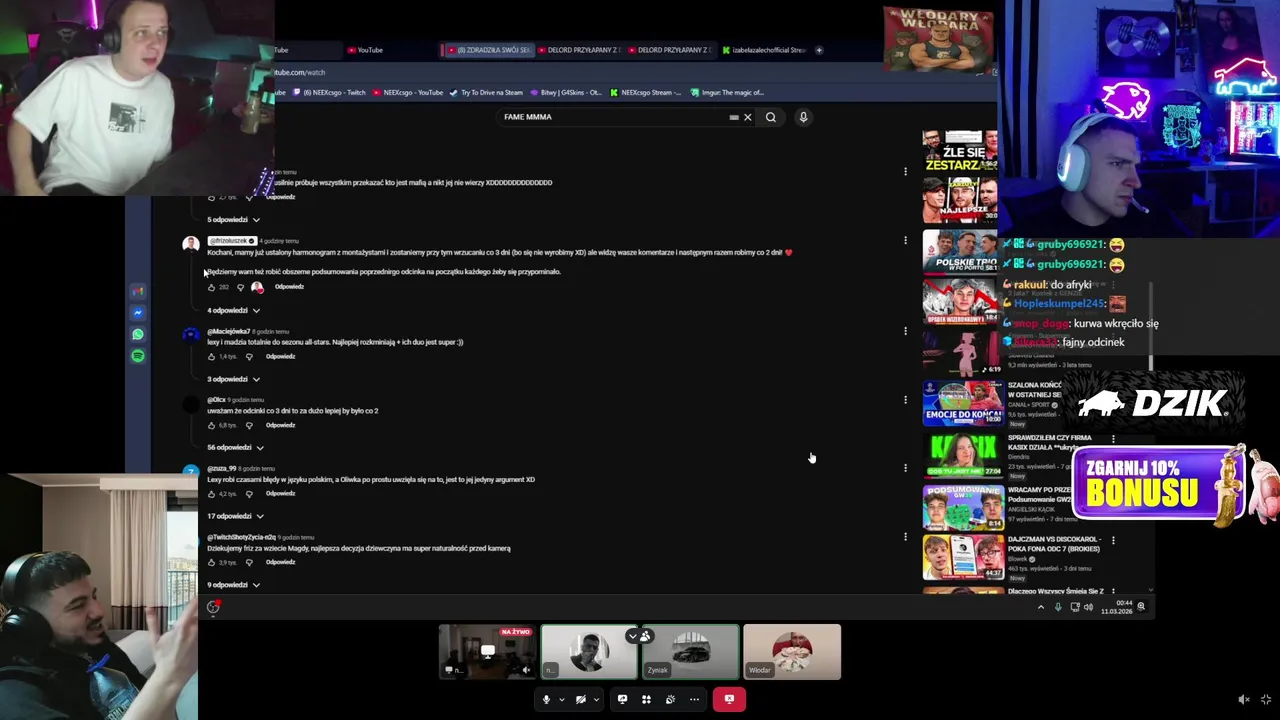
Task: Start voice search with microphone icon
Action: (x=803, y=117)
